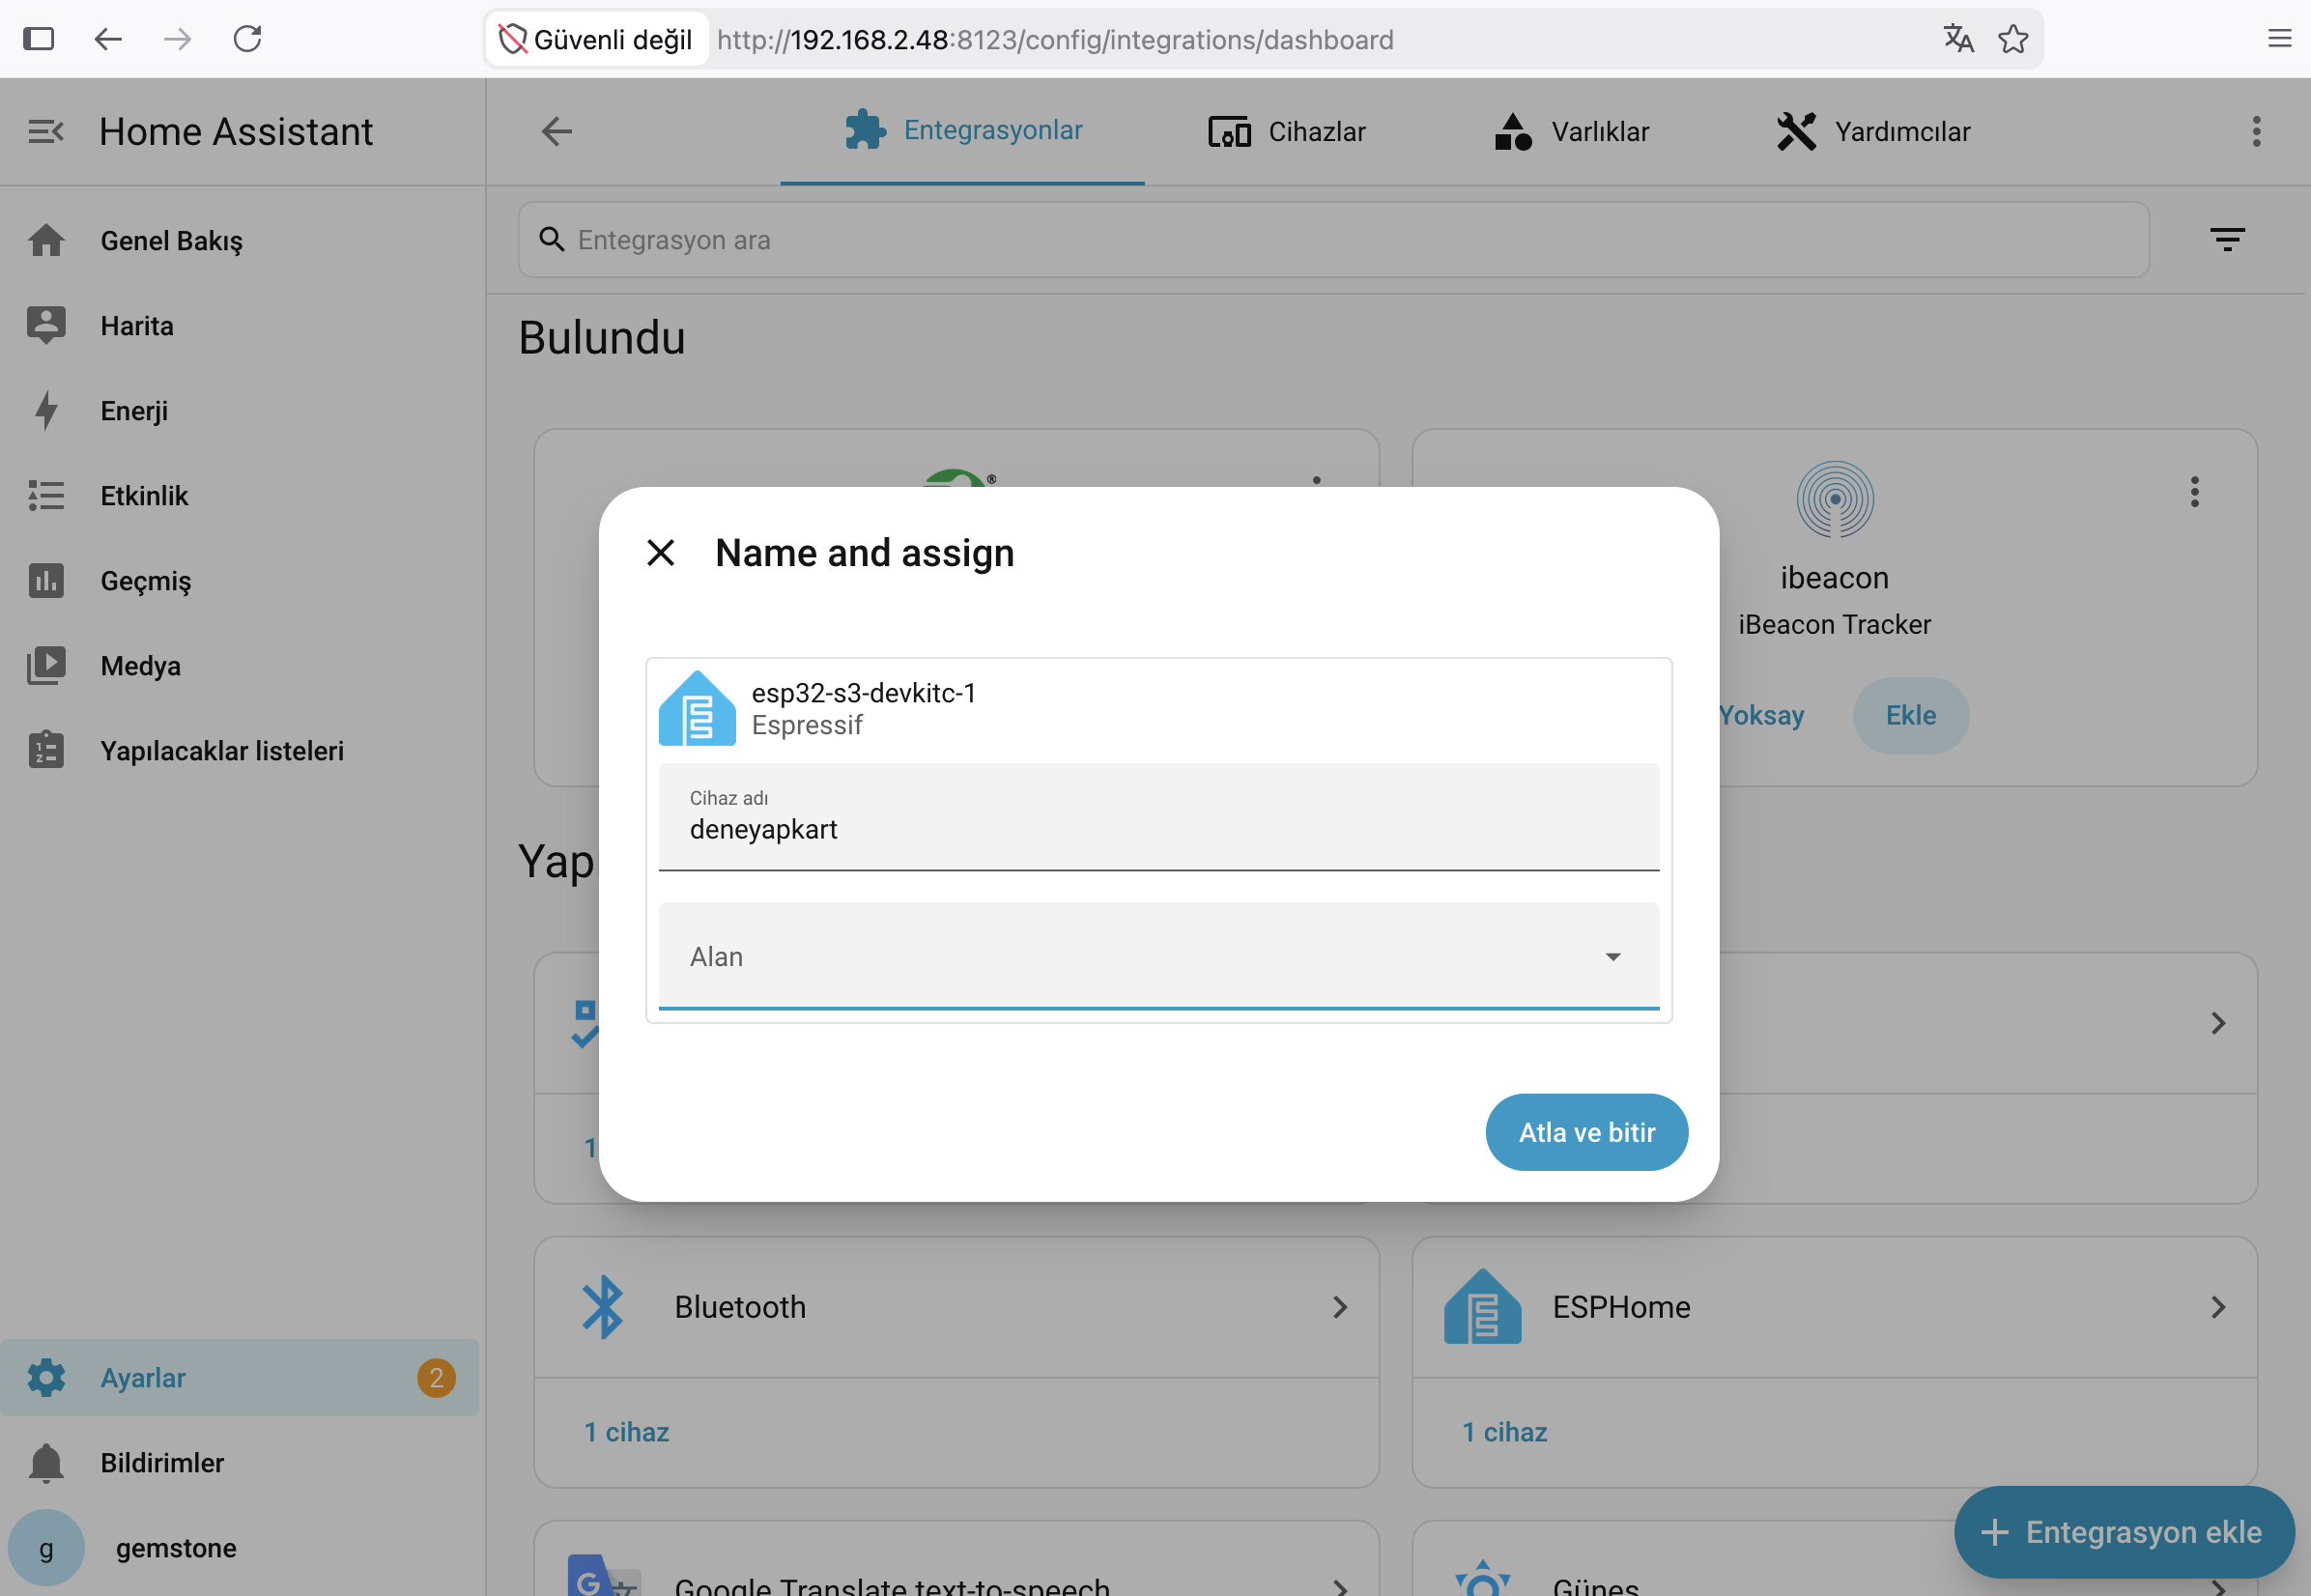Image resolution: width=2311 pixels, height=1596 pixels.
Task: Toggle the browser sidebar panel
Action: (x=39, y=39)
